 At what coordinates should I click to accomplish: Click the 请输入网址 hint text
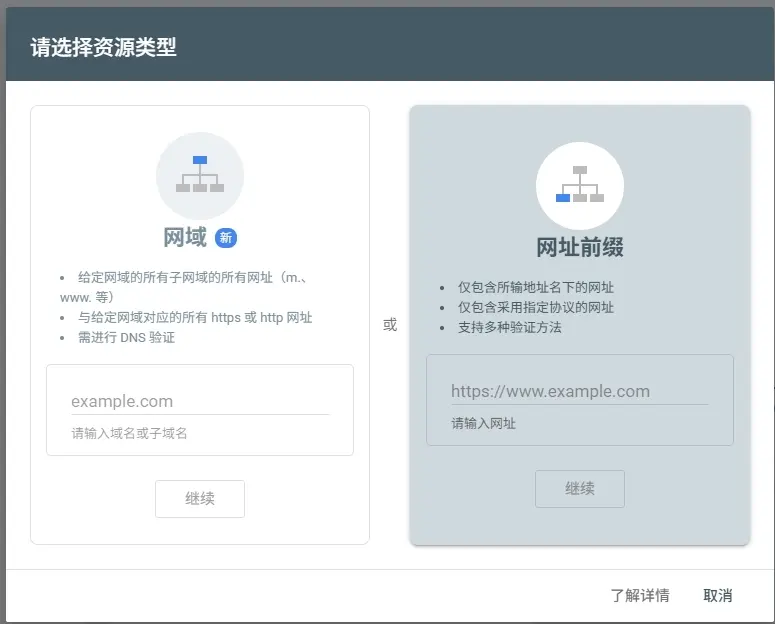click(x=483, y=423)
